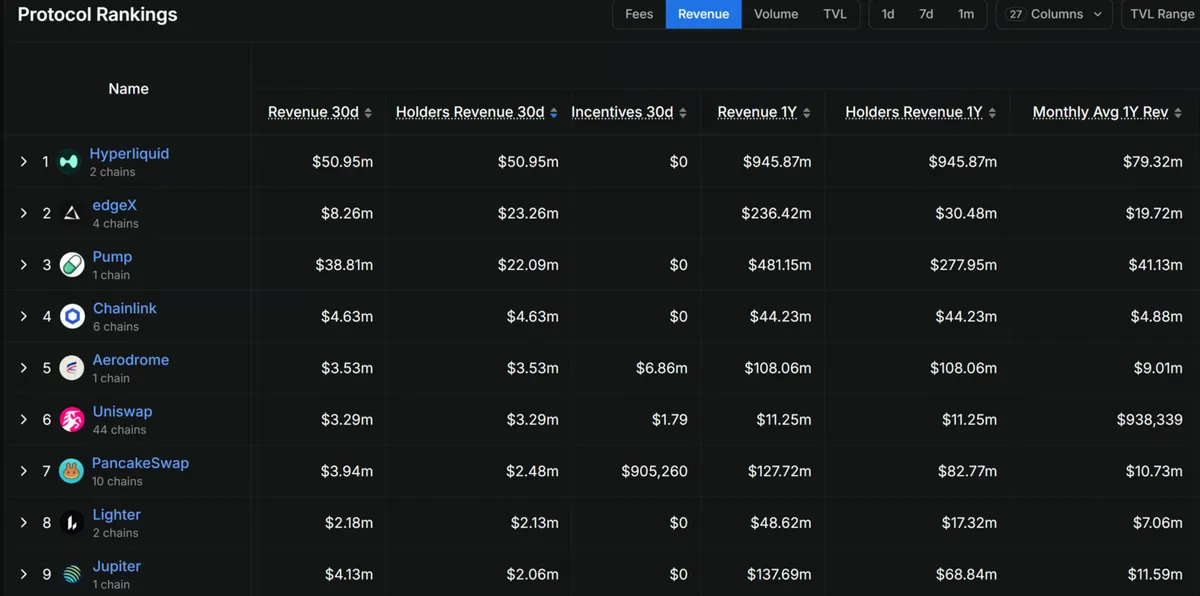Image resolution: width=1200 pixels, height=596 pixels.
Task: Expand the PancakeSwap row chevron
Action: point(24,471)
